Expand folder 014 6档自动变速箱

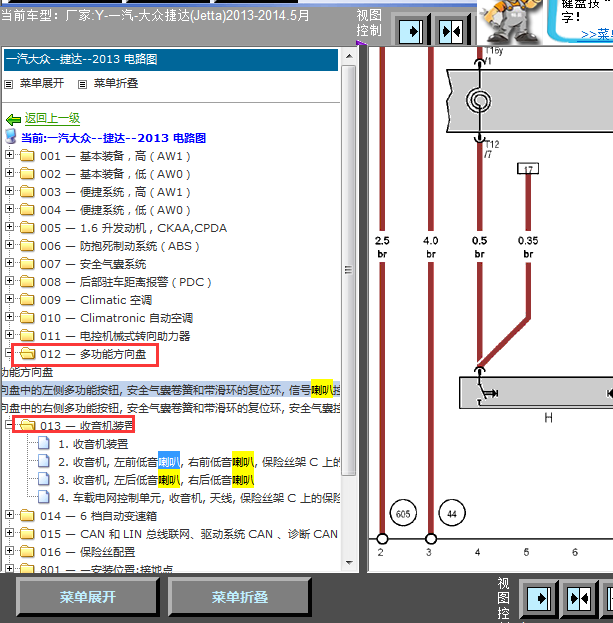point(10,515)
